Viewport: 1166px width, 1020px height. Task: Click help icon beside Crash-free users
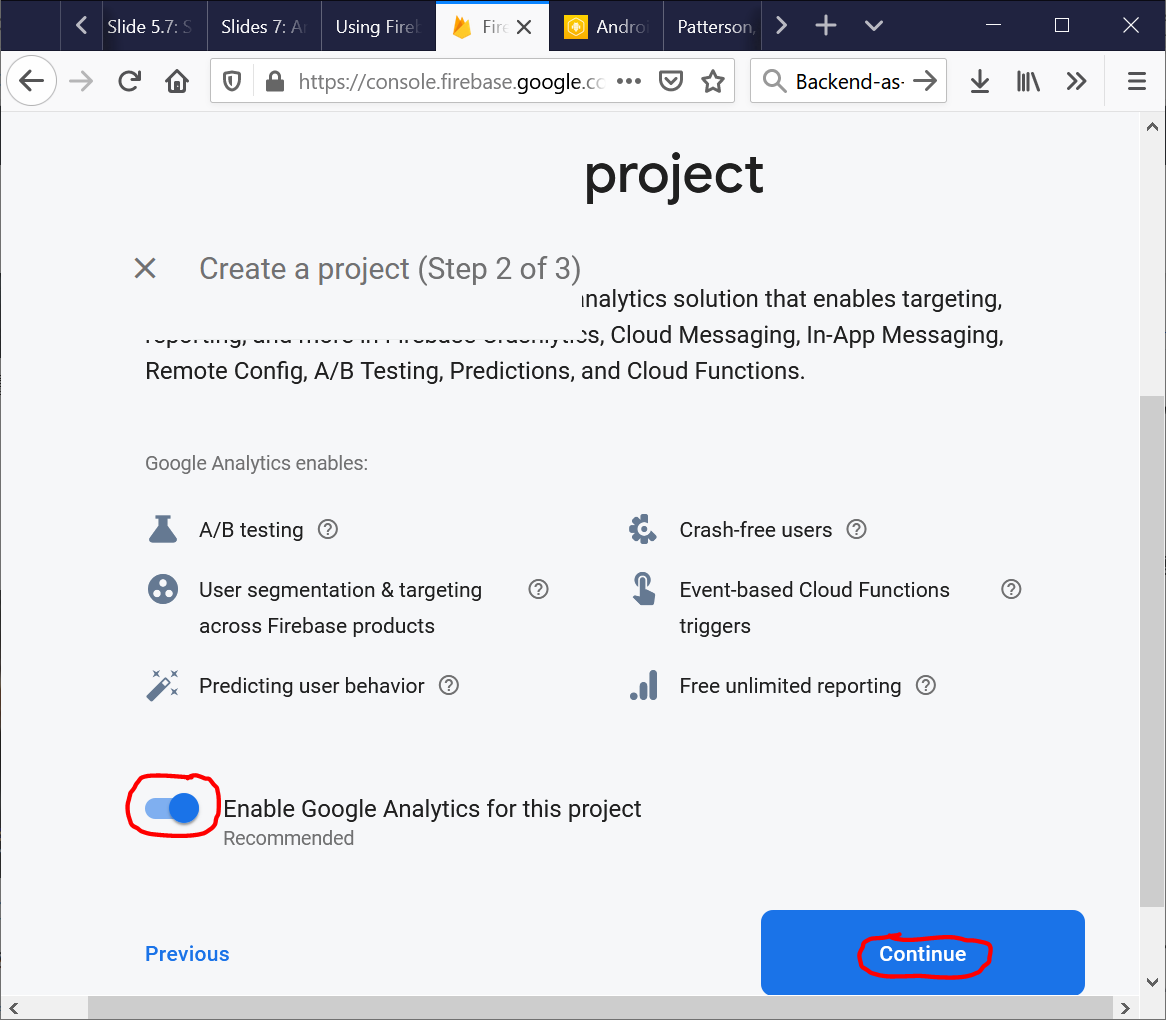point(856,529)
